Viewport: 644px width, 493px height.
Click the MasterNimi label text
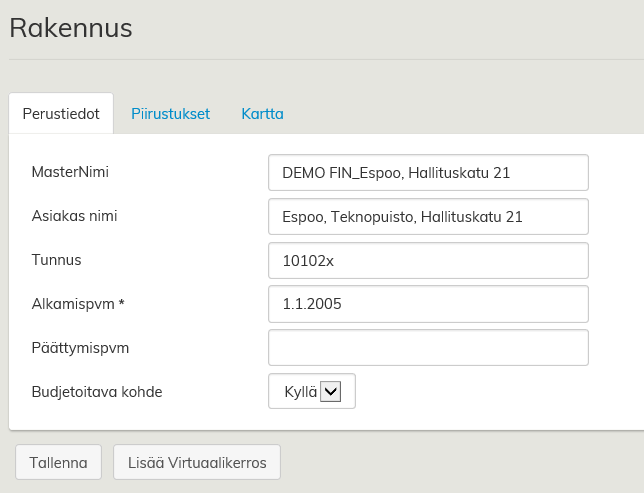point(70,172)
